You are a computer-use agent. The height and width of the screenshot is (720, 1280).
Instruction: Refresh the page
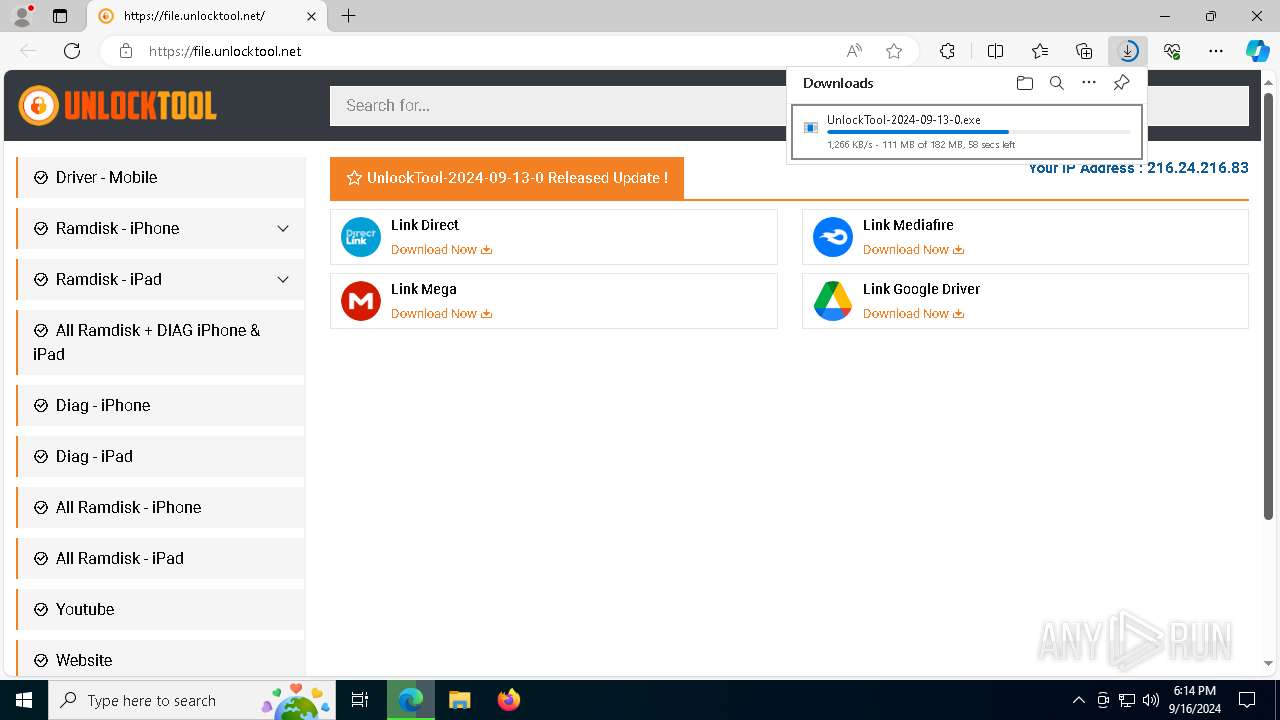tap(72, 51)
